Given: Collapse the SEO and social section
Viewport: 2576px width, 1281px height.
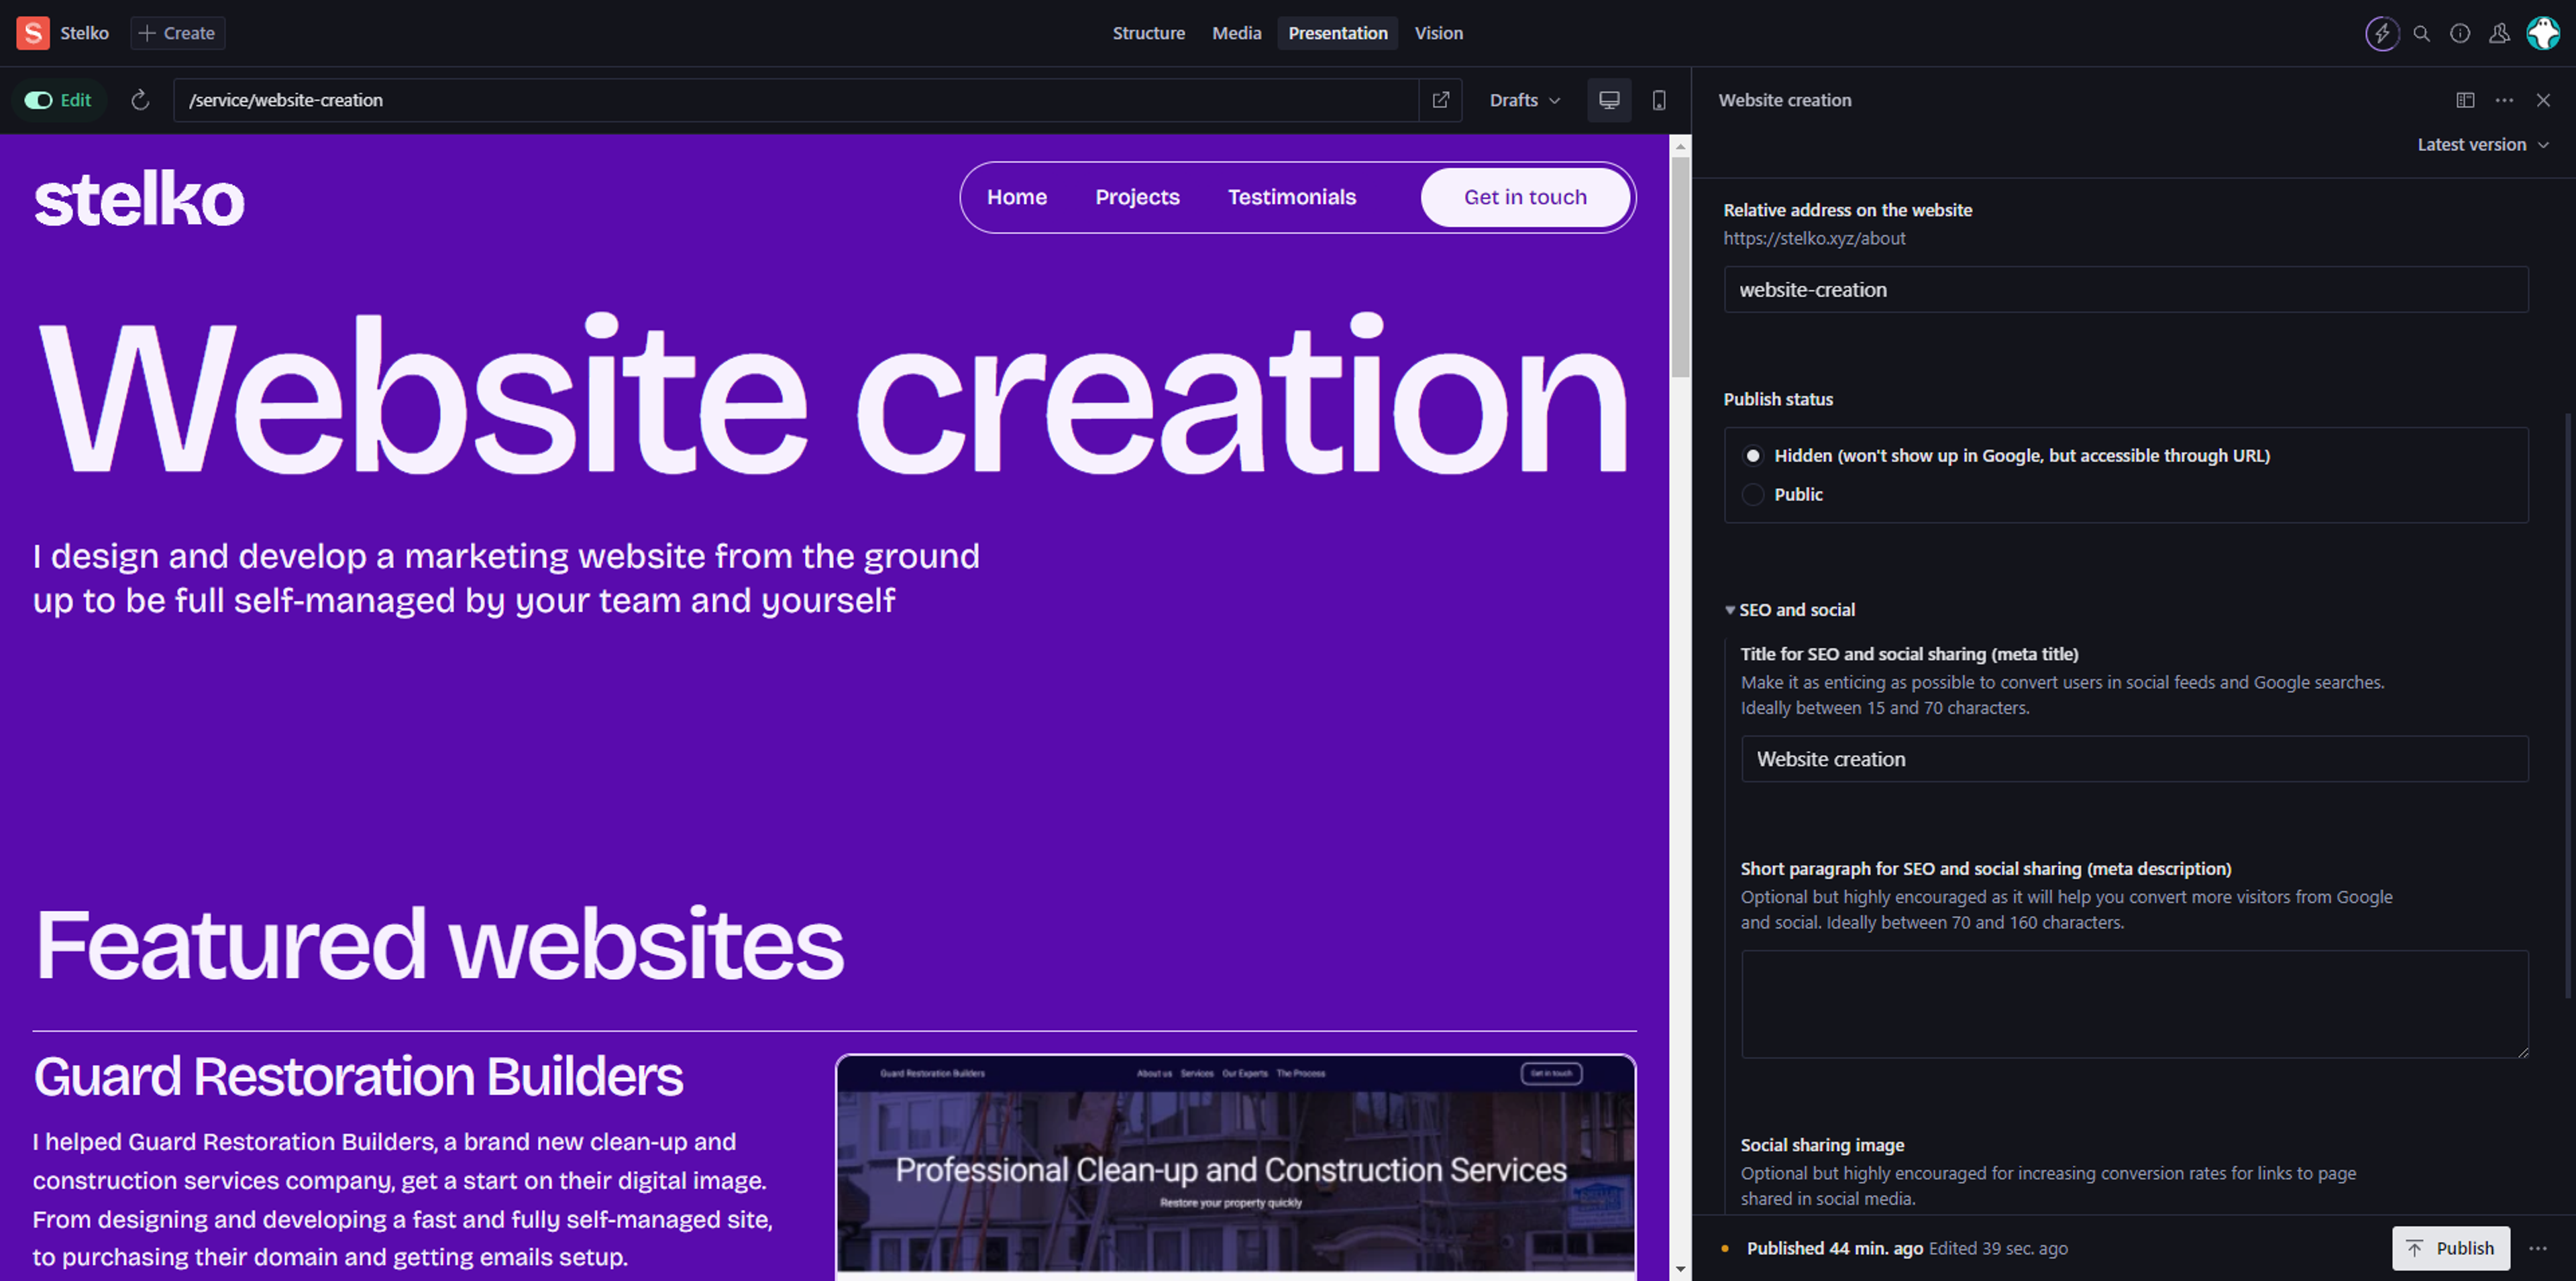Looking at the screenshot, I should point(1730,610).
